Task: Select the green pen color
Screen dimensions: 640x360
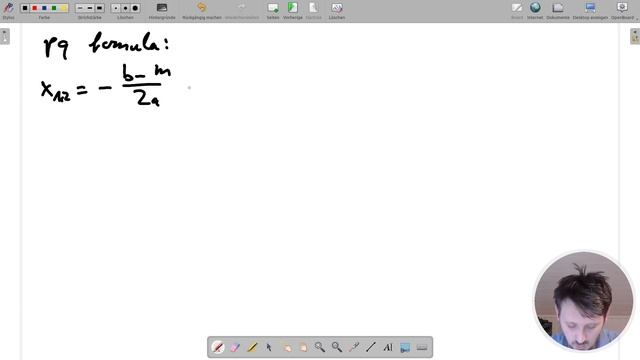Action: pos(54,8)
